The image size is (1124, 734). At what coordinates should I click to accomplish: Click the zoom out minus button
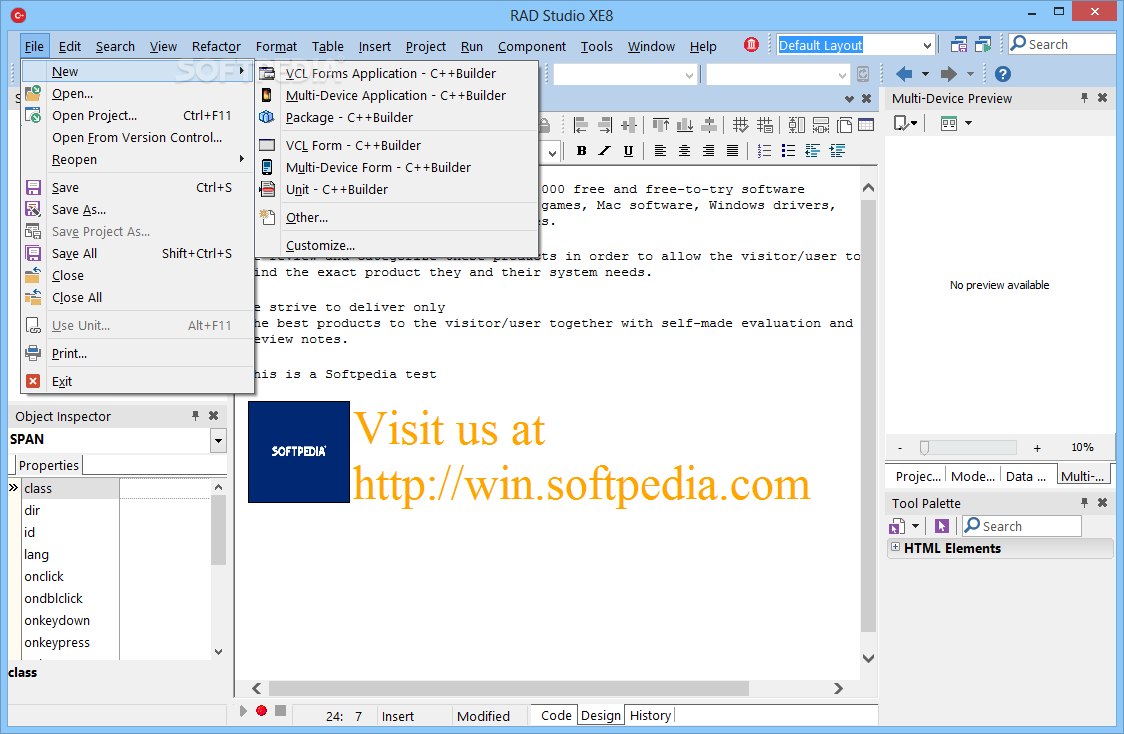coord(900,448)
